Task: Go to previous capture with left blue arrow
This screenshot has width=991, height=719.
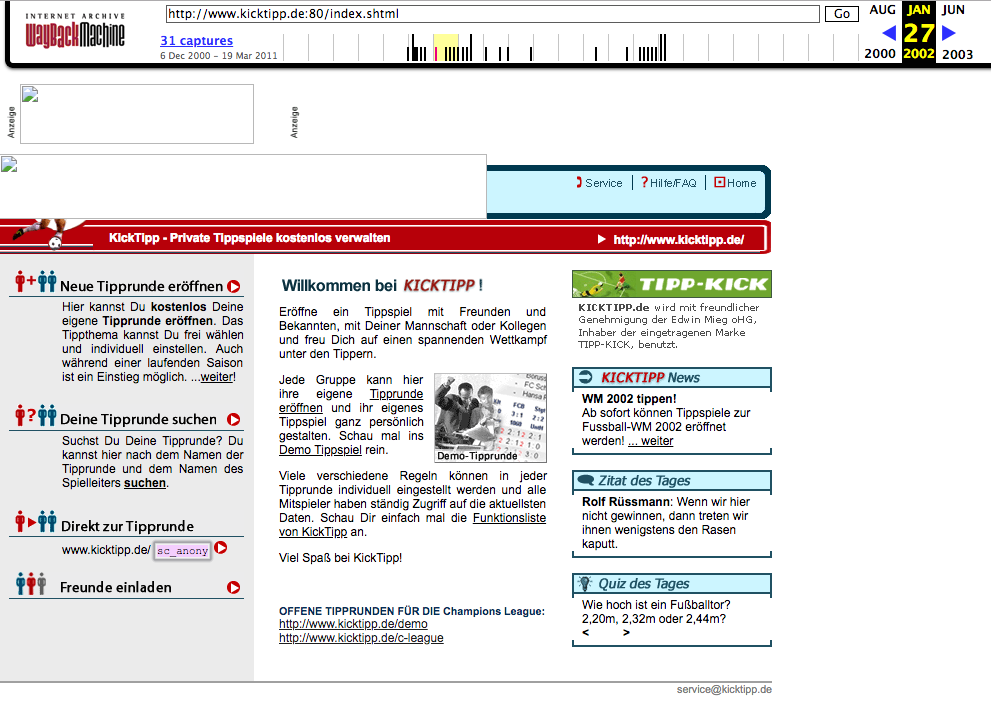Action: (x=888, y=33)
